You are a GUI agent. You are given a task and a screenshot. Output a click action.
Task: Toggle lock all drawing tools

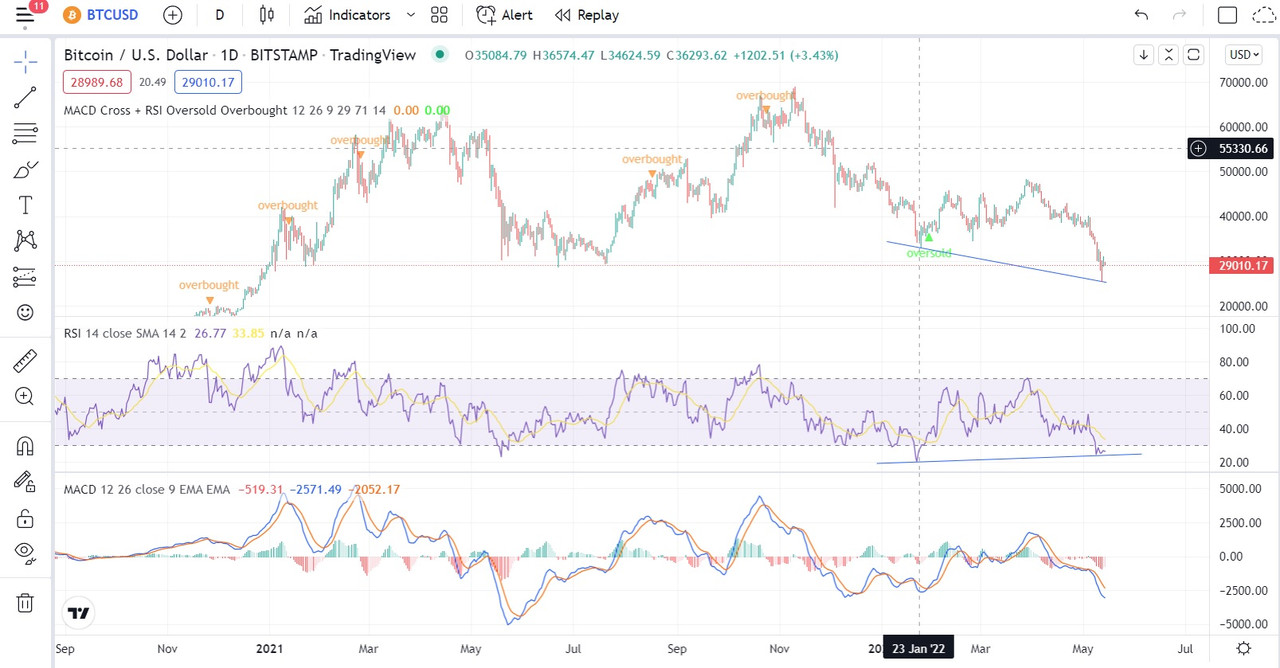point(25,517)
